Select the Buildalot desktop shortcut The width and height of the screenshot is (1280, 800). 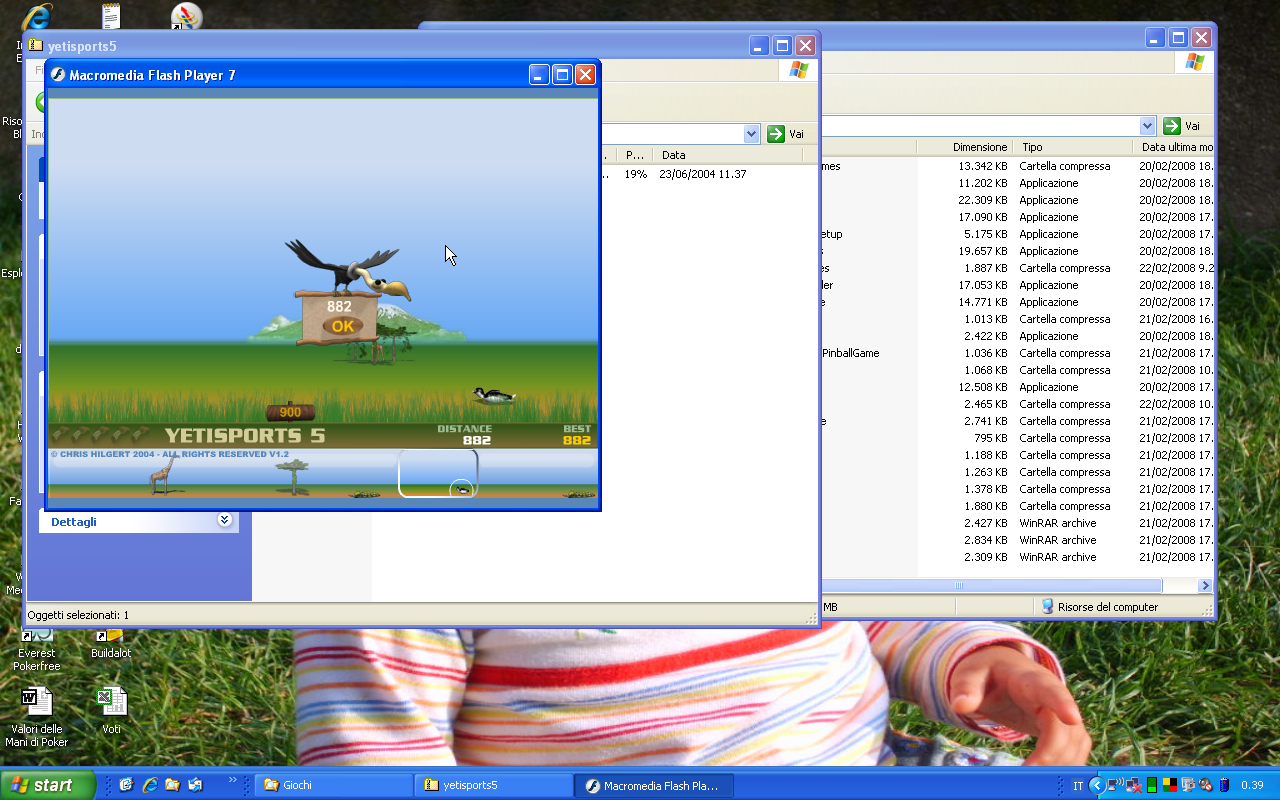coord(111,642)
